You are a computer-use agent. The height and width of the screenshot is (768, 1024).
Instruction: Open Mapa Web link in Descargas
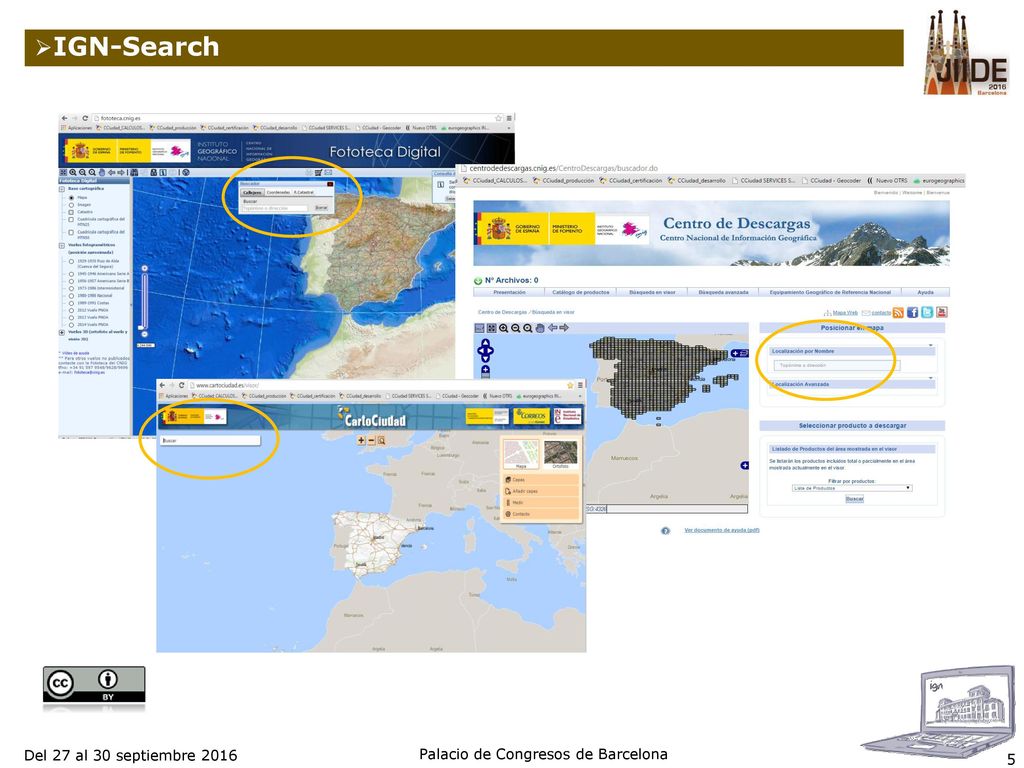pos(845,313)
